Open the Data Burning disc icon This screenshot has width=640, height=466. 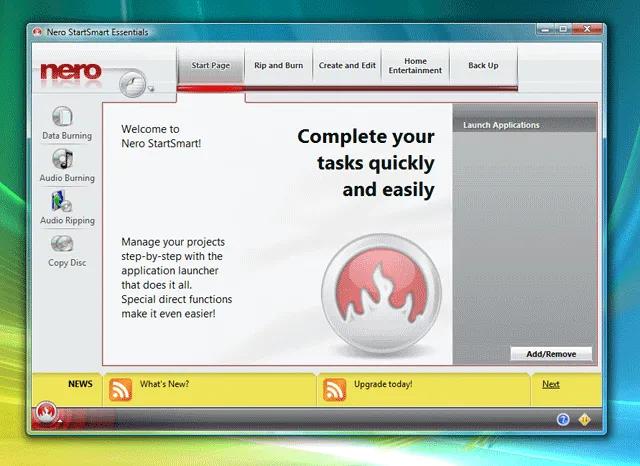click(x=62, y=116)
